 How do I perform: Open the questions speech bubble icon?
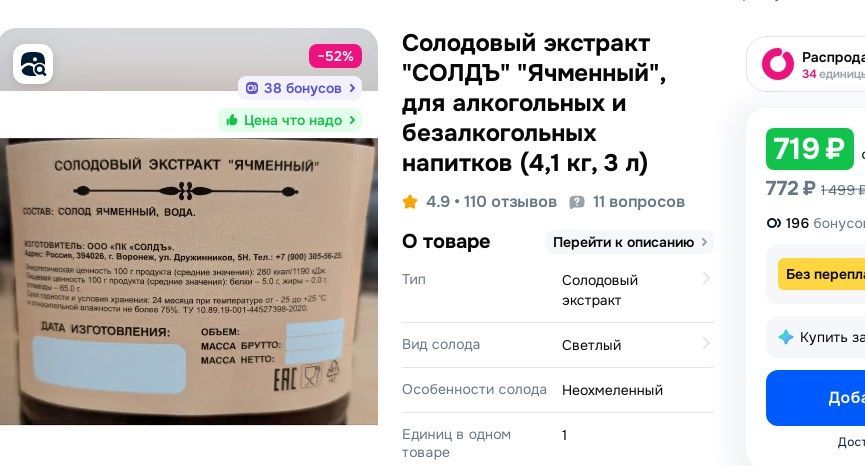[x=576, y=202]
